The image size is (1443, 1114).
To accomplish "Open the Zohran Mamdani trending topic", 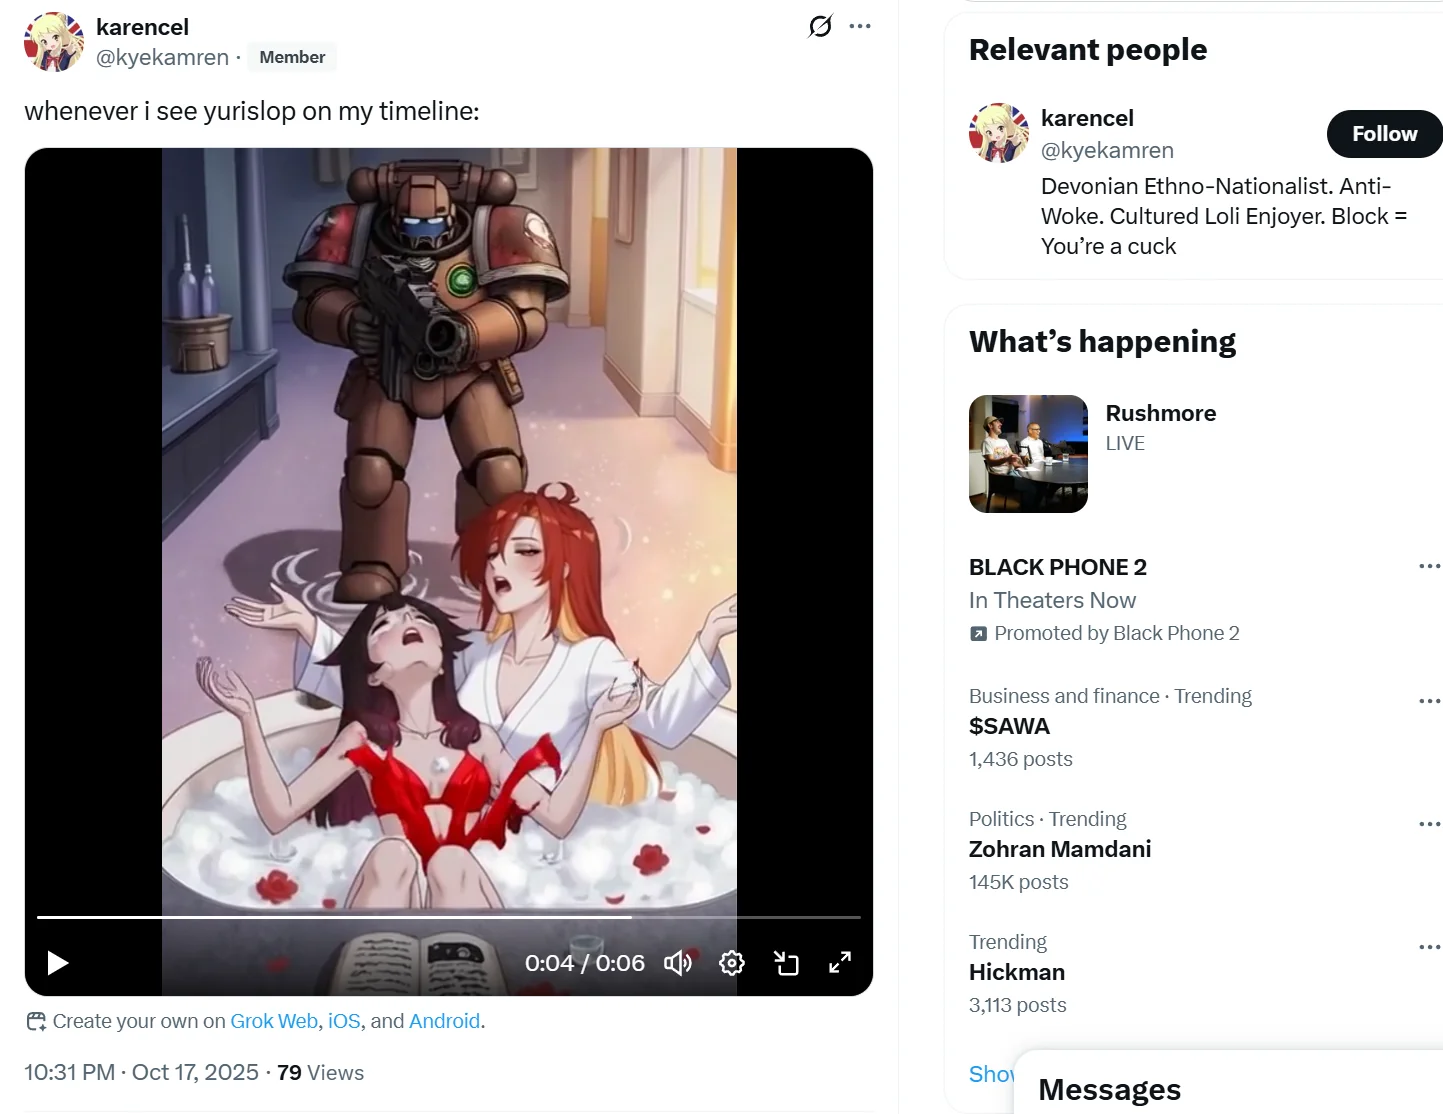I will 1060,849.
